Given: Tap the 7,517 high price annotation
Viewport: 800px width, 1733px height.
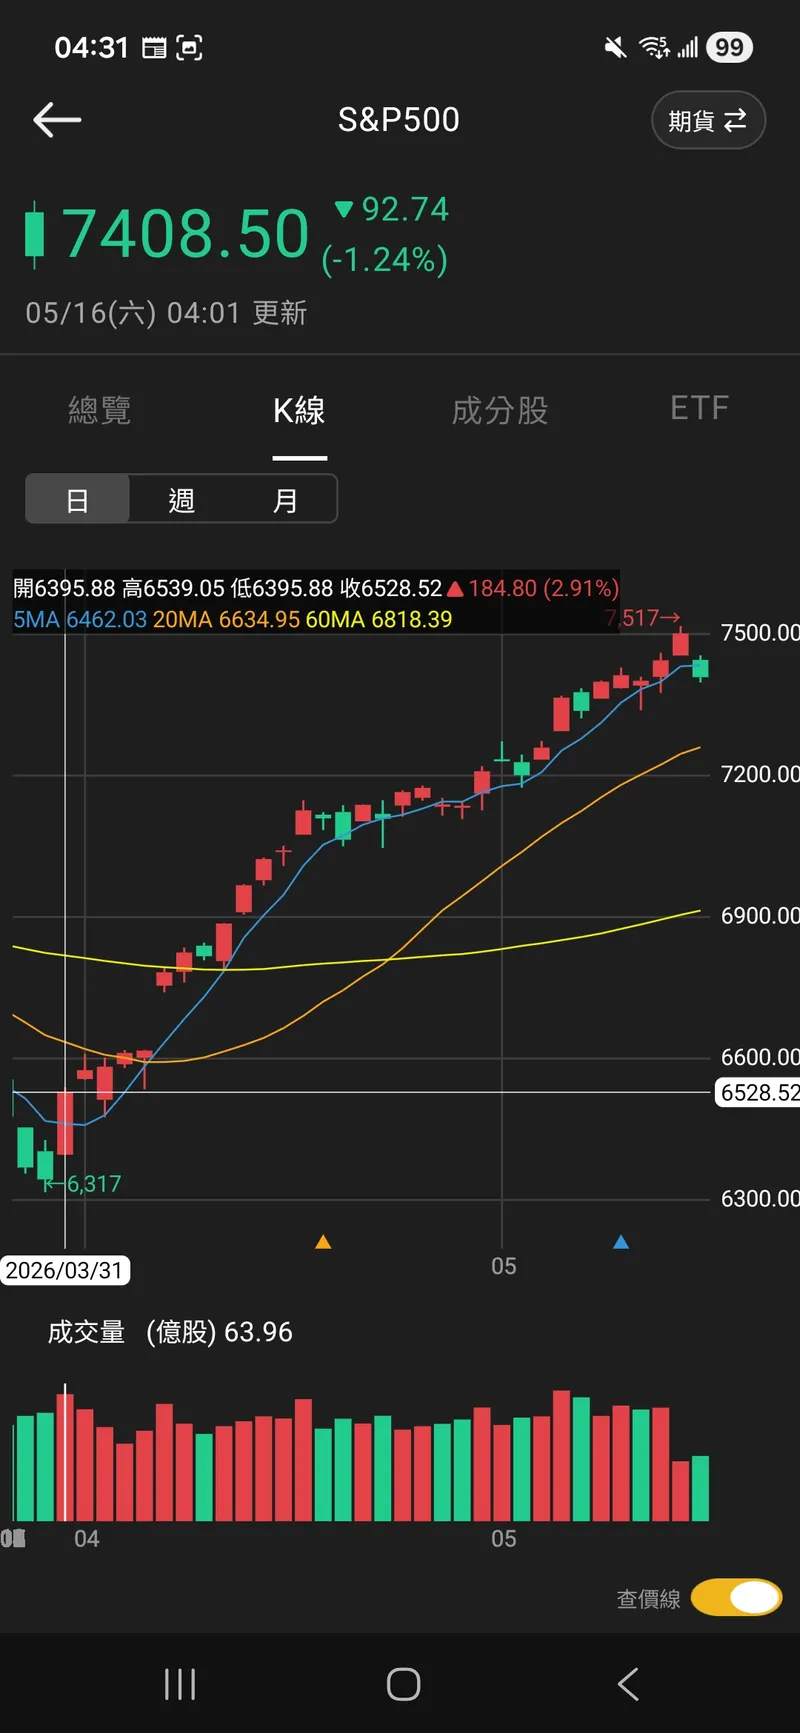Looking at the screenshot, I should coord(642,618).
